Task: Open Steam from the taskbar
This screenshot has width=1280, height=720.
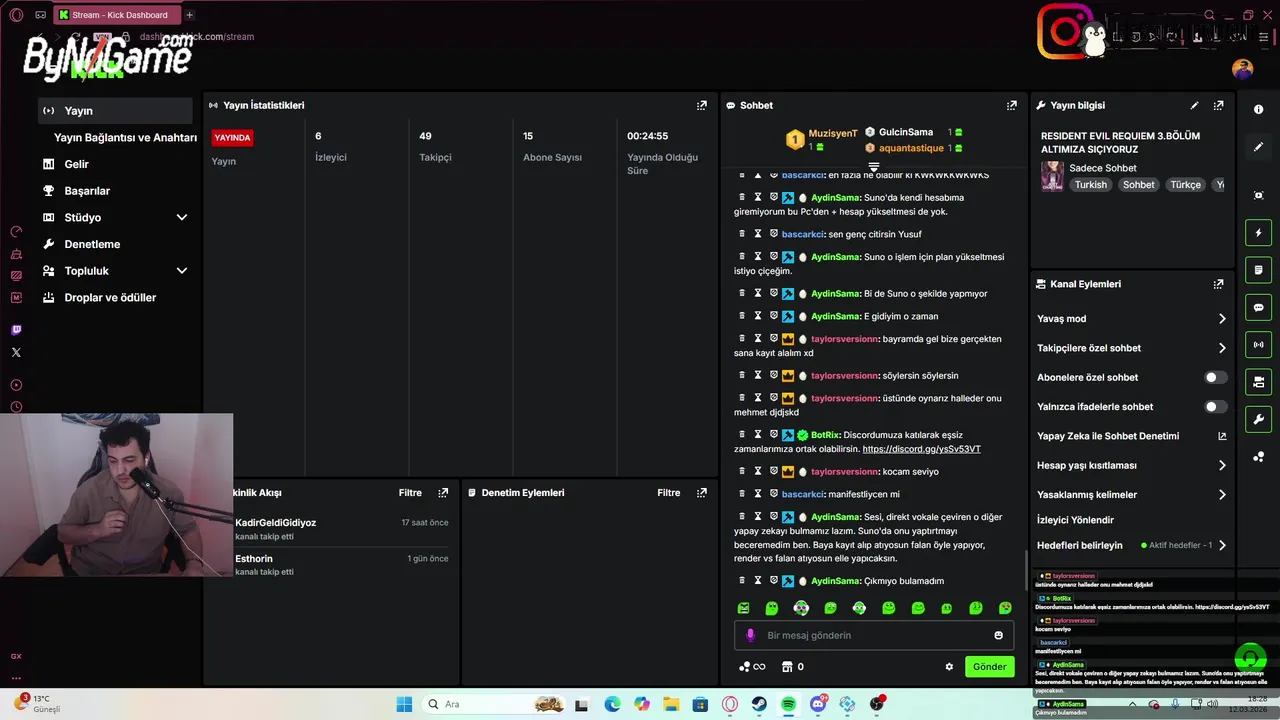Action: tap(759, 704)
